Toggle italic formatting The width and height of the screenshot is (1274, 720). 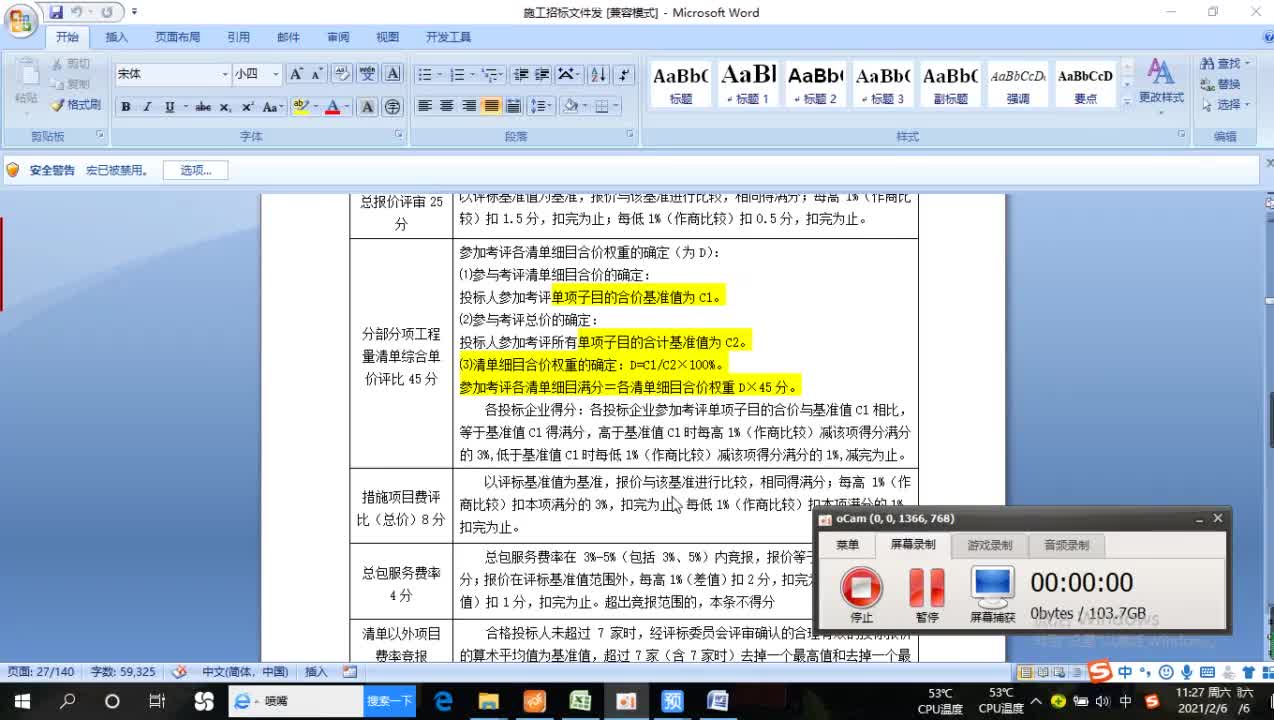[147, 107]
